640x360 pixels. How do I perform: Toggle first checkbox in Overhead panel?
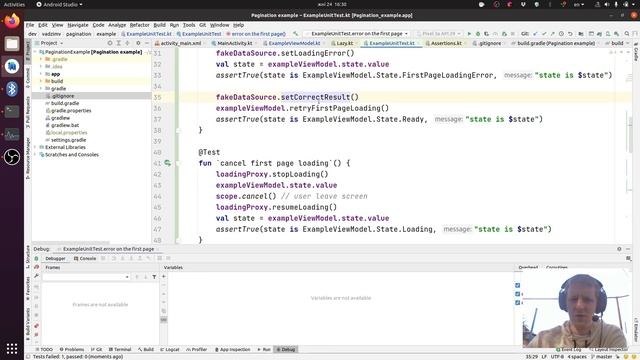[518, 285]
